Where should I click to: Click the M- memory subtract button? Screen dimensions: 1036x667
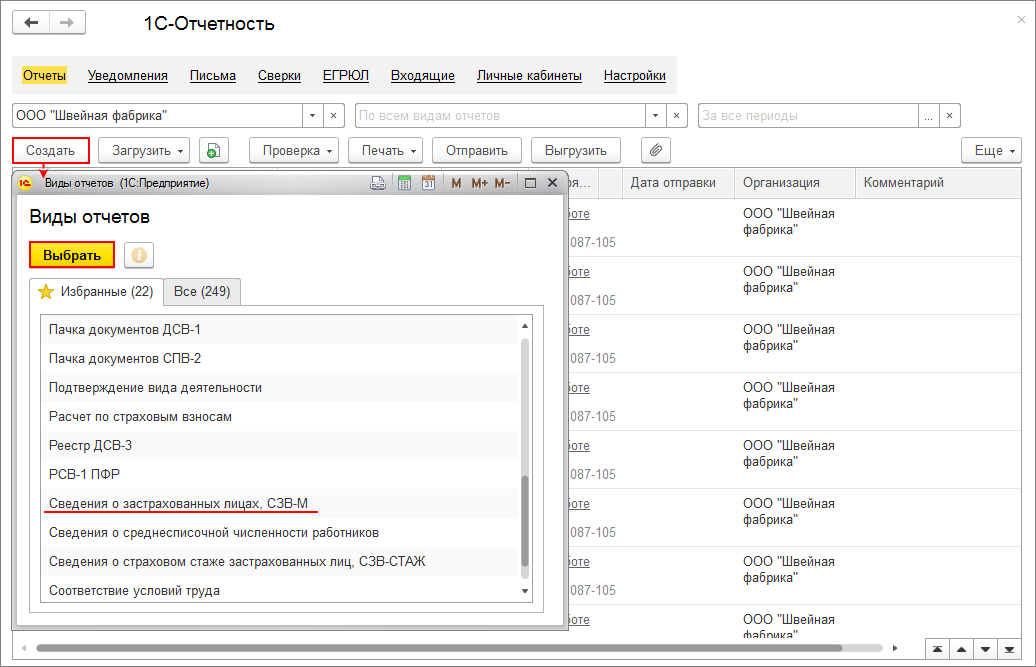pyautogui.click(x=502, y=183)
